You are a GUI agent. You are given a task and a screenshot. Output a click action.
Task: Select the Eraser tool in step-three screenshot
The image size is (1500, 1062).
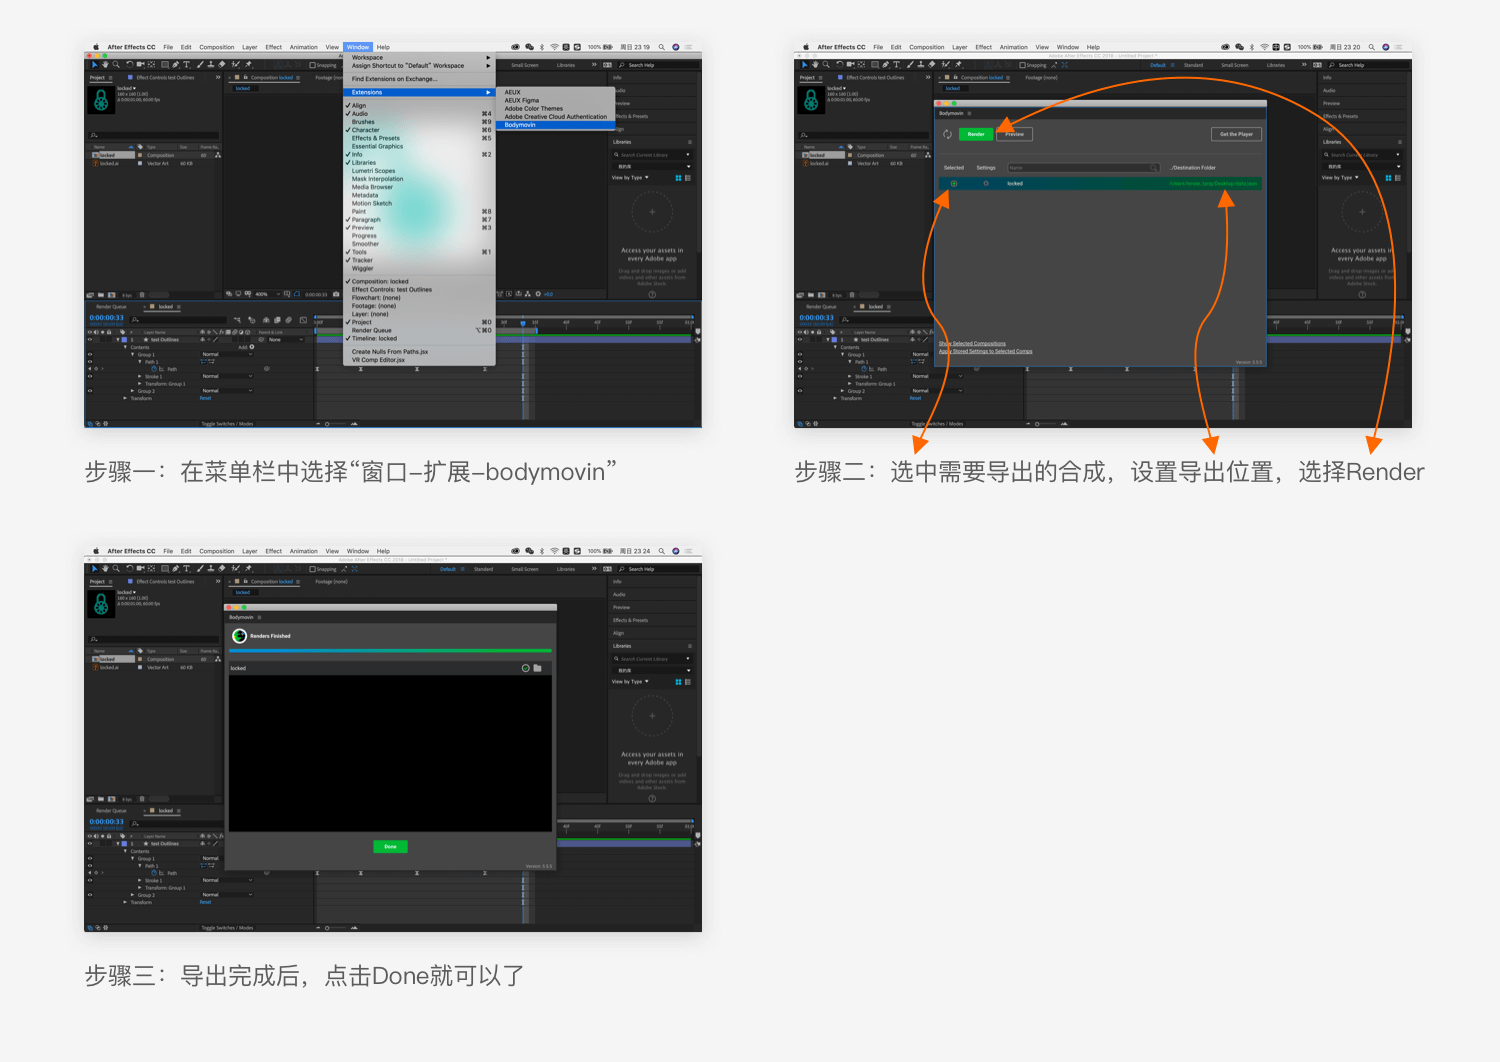[221, 569]
